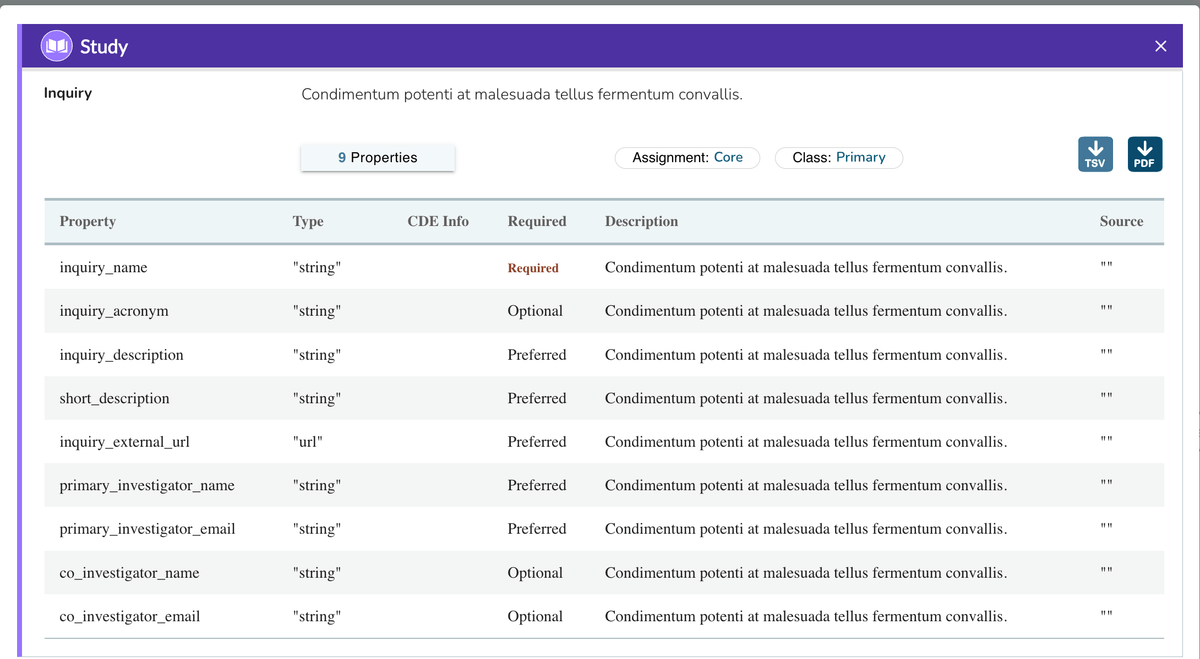Select the inquiry_acronym property

coord(114,311)
